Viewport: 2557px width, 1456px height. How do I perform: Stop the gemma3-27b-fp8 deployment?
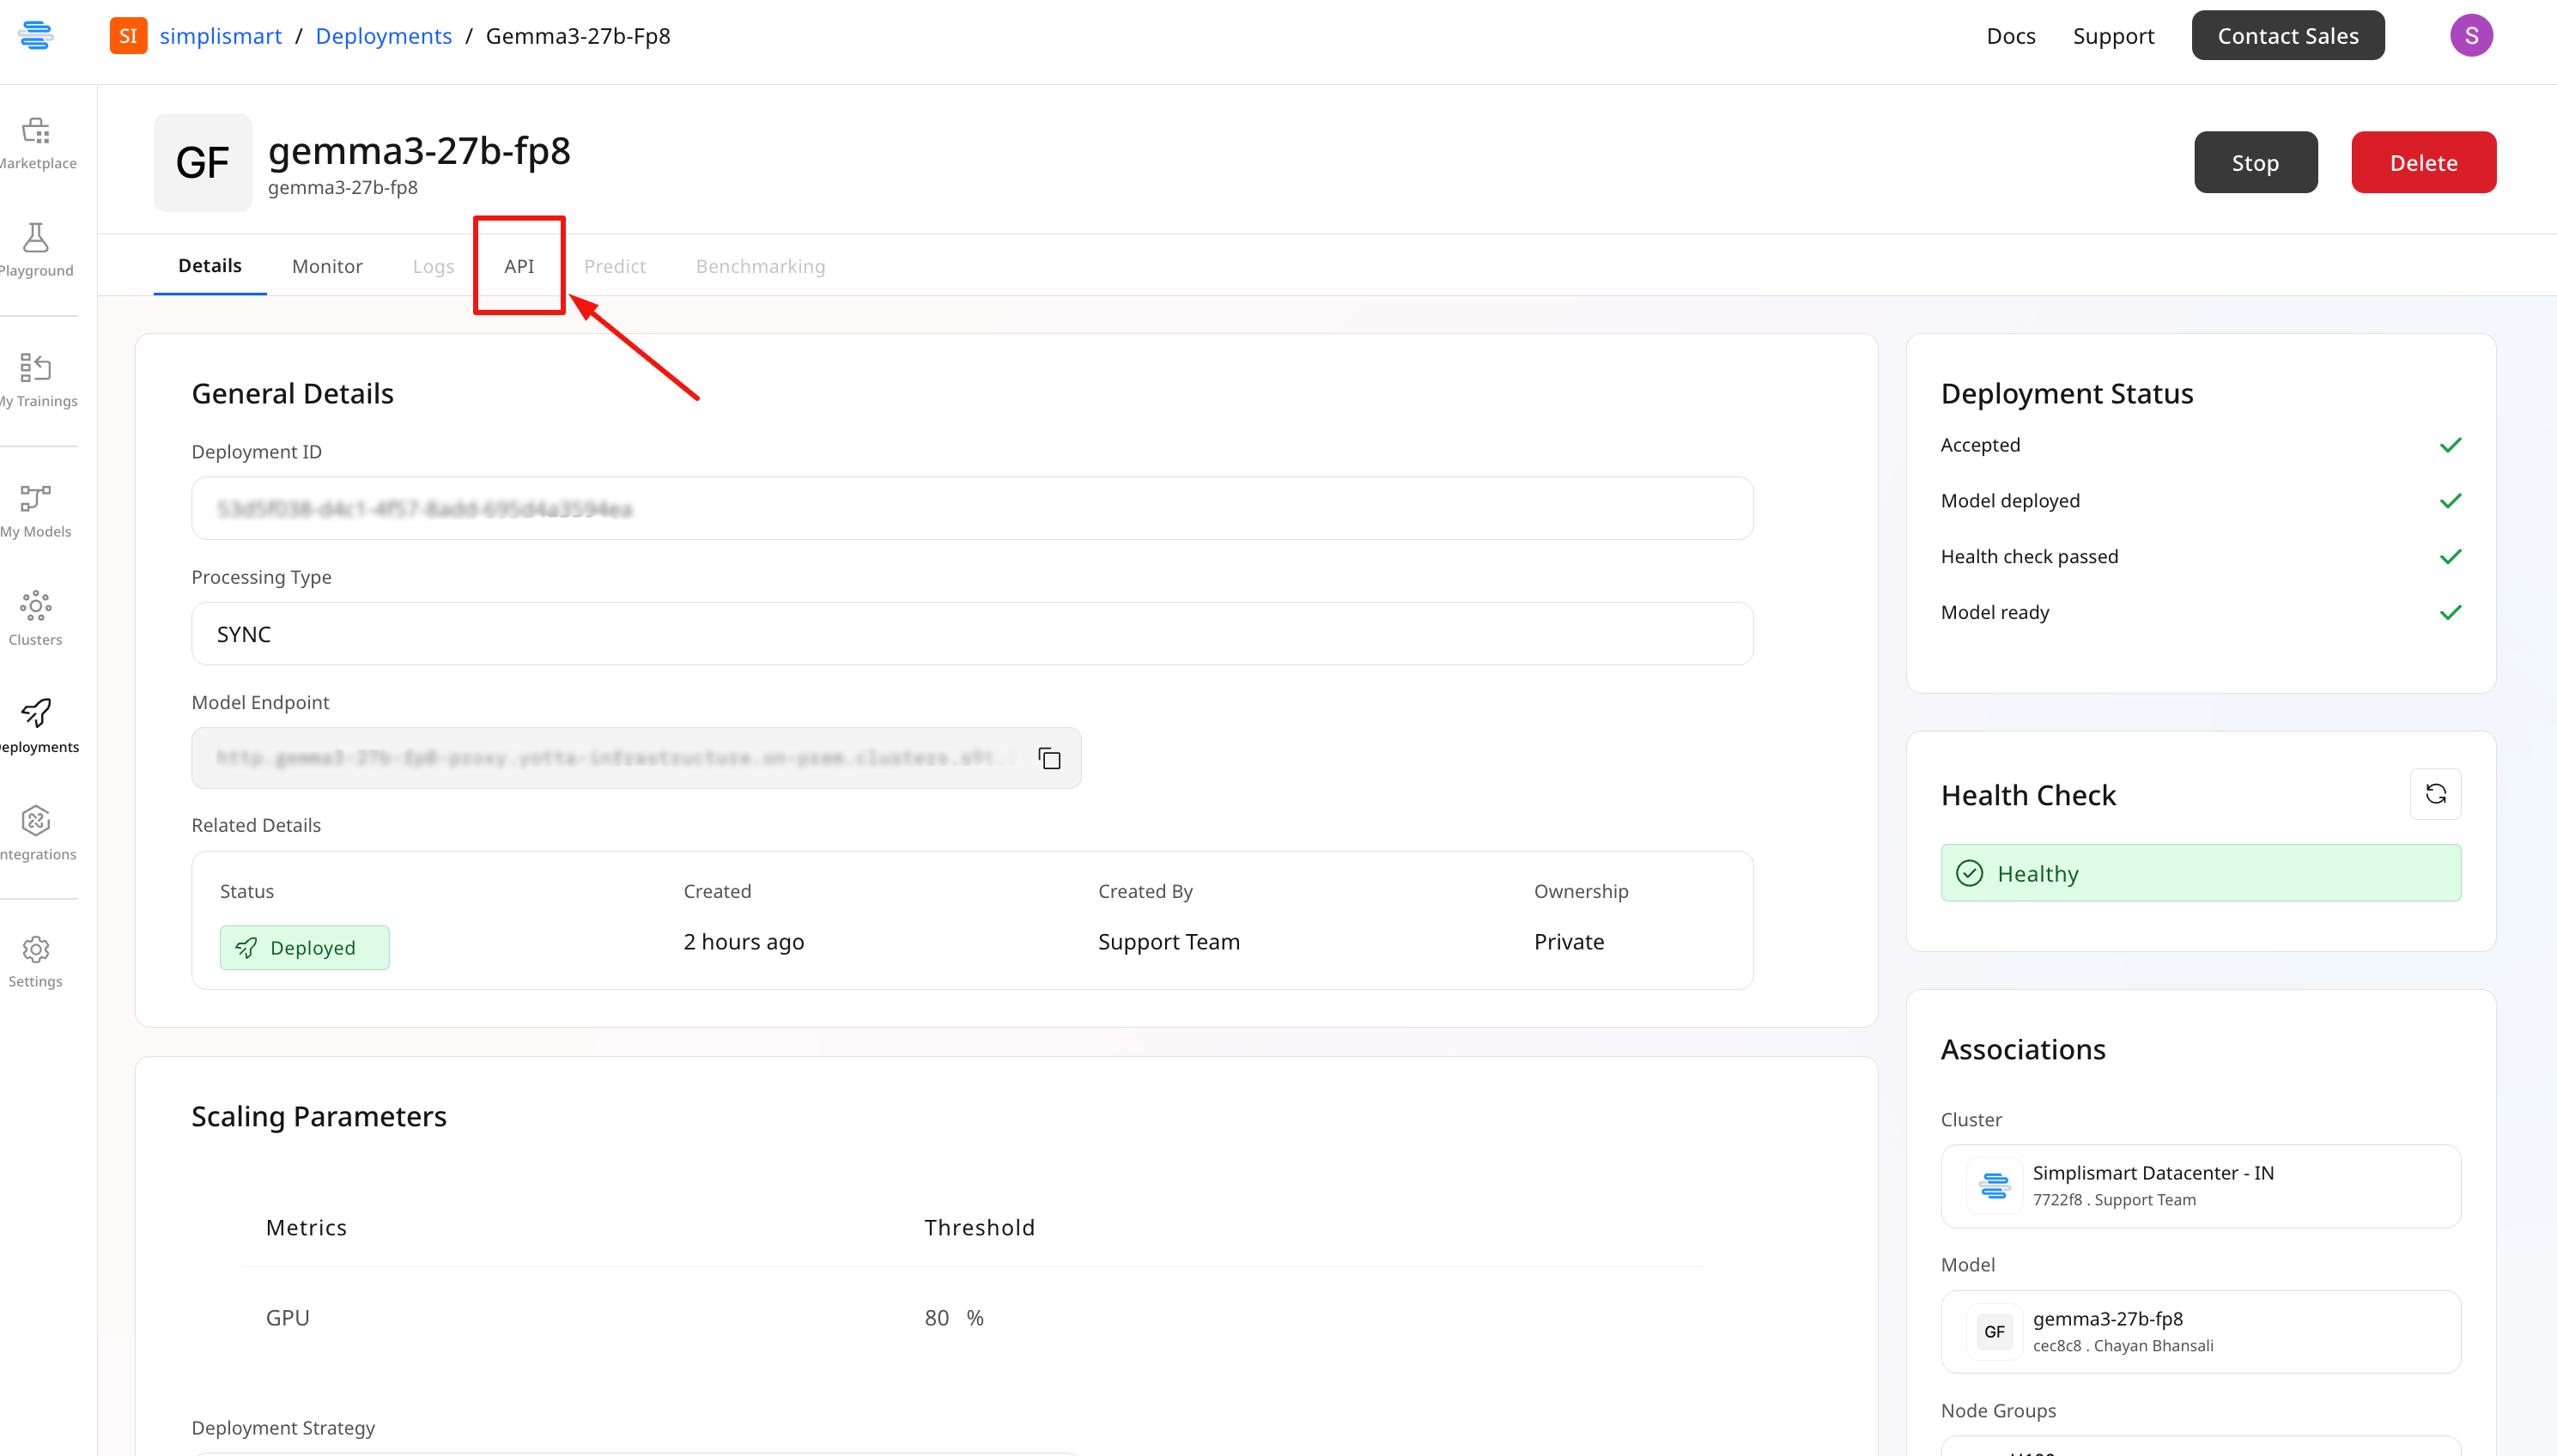pyautogui.click(x=2254, y=163)
